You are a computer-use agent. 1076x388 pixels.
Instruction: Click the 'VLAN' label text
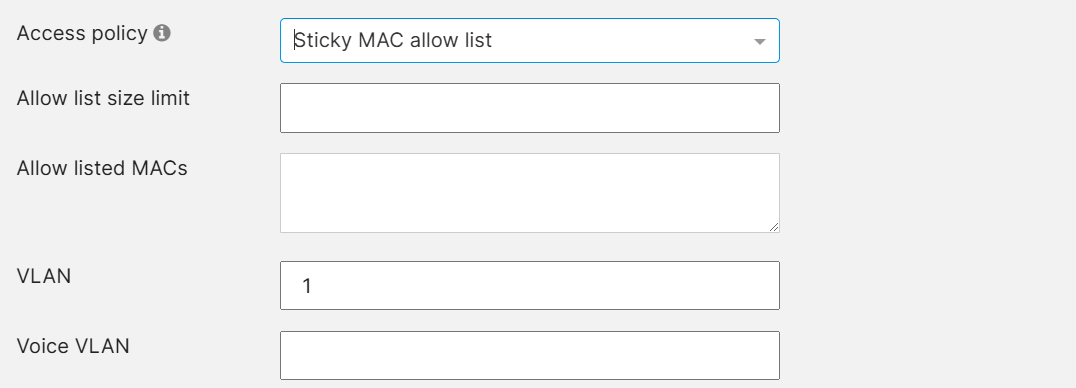44,276
